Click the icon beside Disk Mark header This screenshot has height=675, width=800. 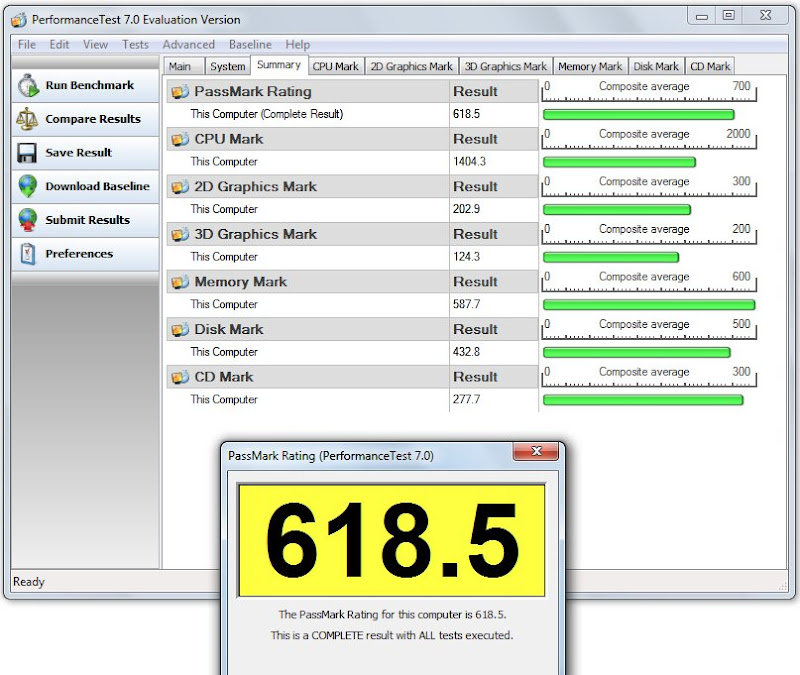coord(180,330)
